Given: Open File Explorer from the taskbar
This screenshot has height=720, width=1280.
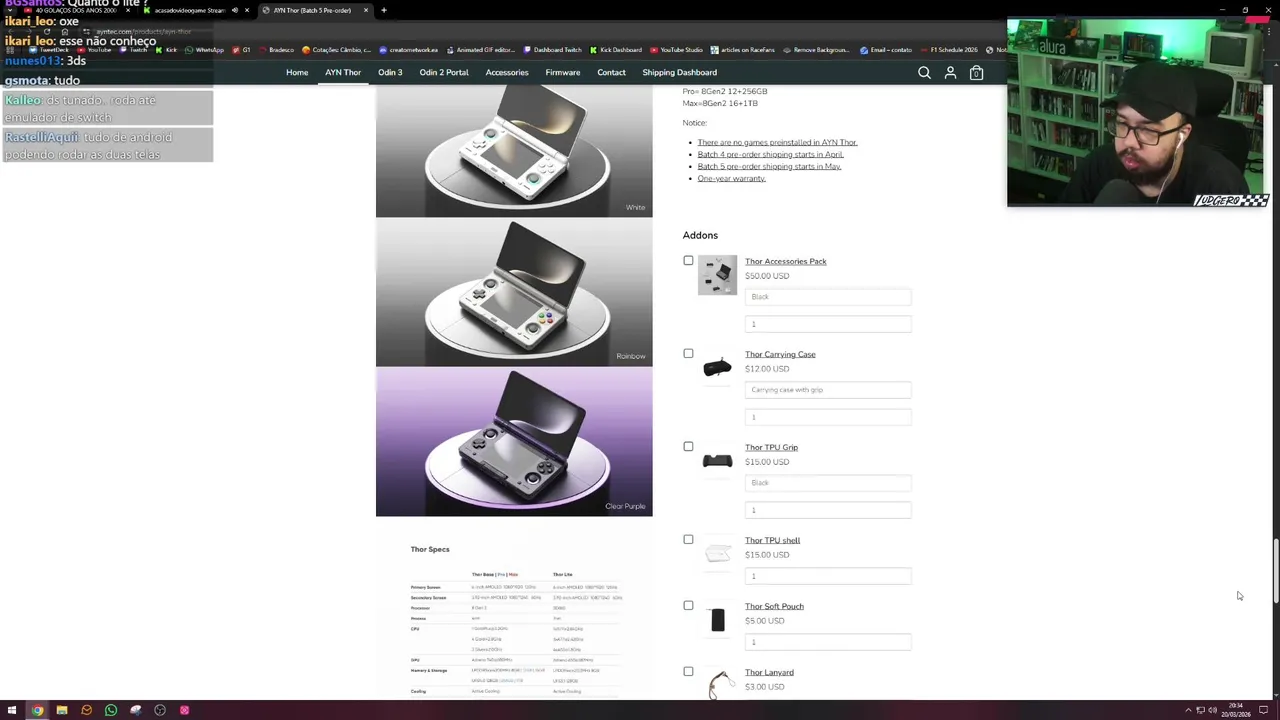Looking at the screenshot, I should click(x=61, y=710).
